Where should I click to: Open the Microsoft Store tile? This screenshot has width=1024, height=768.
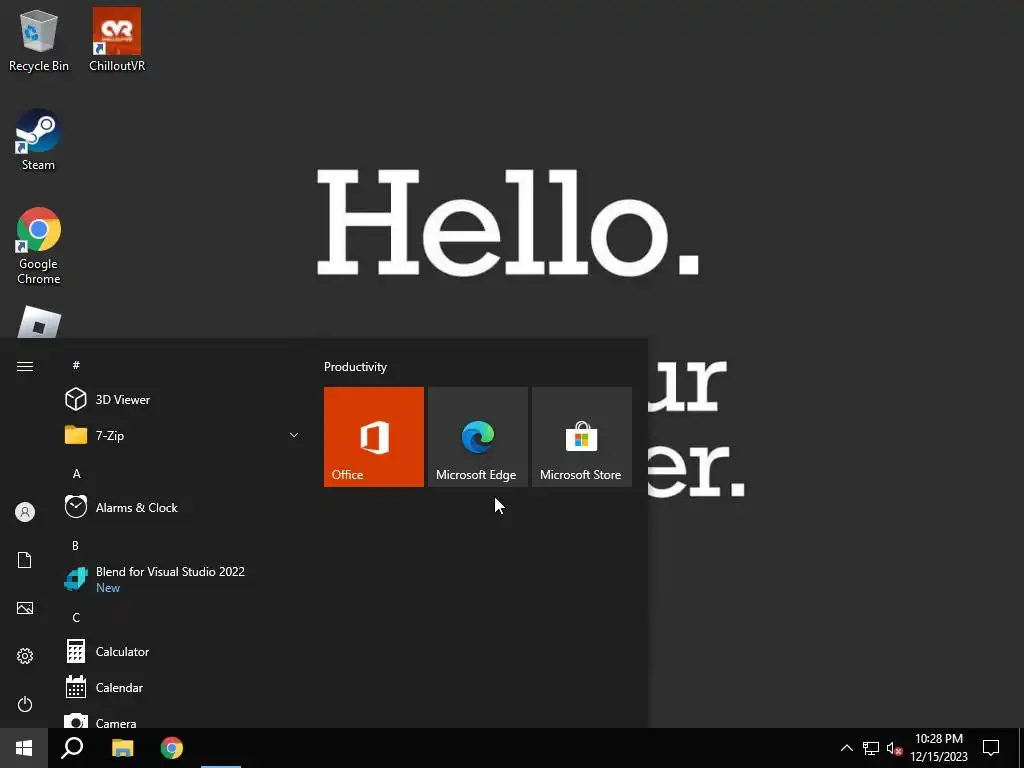(582, 437)
